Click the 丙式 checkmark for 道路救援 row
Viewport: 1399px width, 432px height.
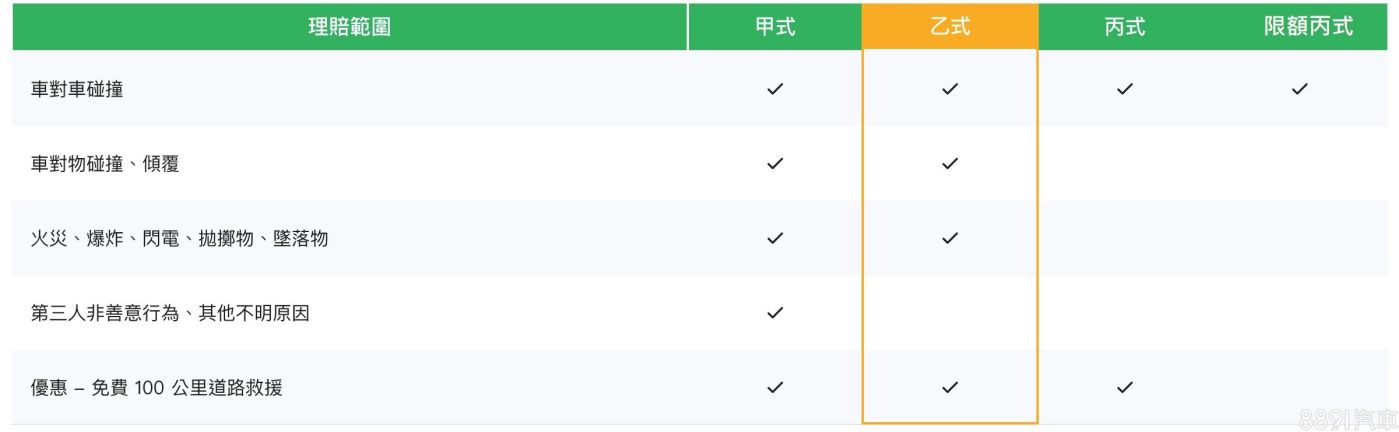1125,387
